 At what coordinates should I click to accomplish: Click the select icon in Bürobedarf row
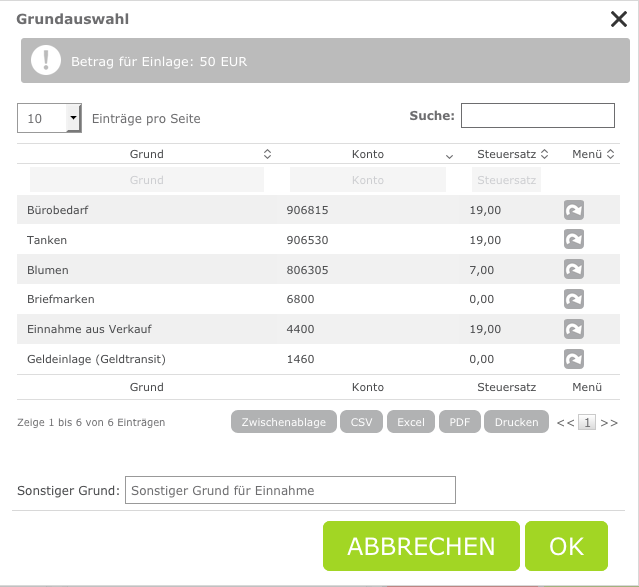(x=574, y=210)
